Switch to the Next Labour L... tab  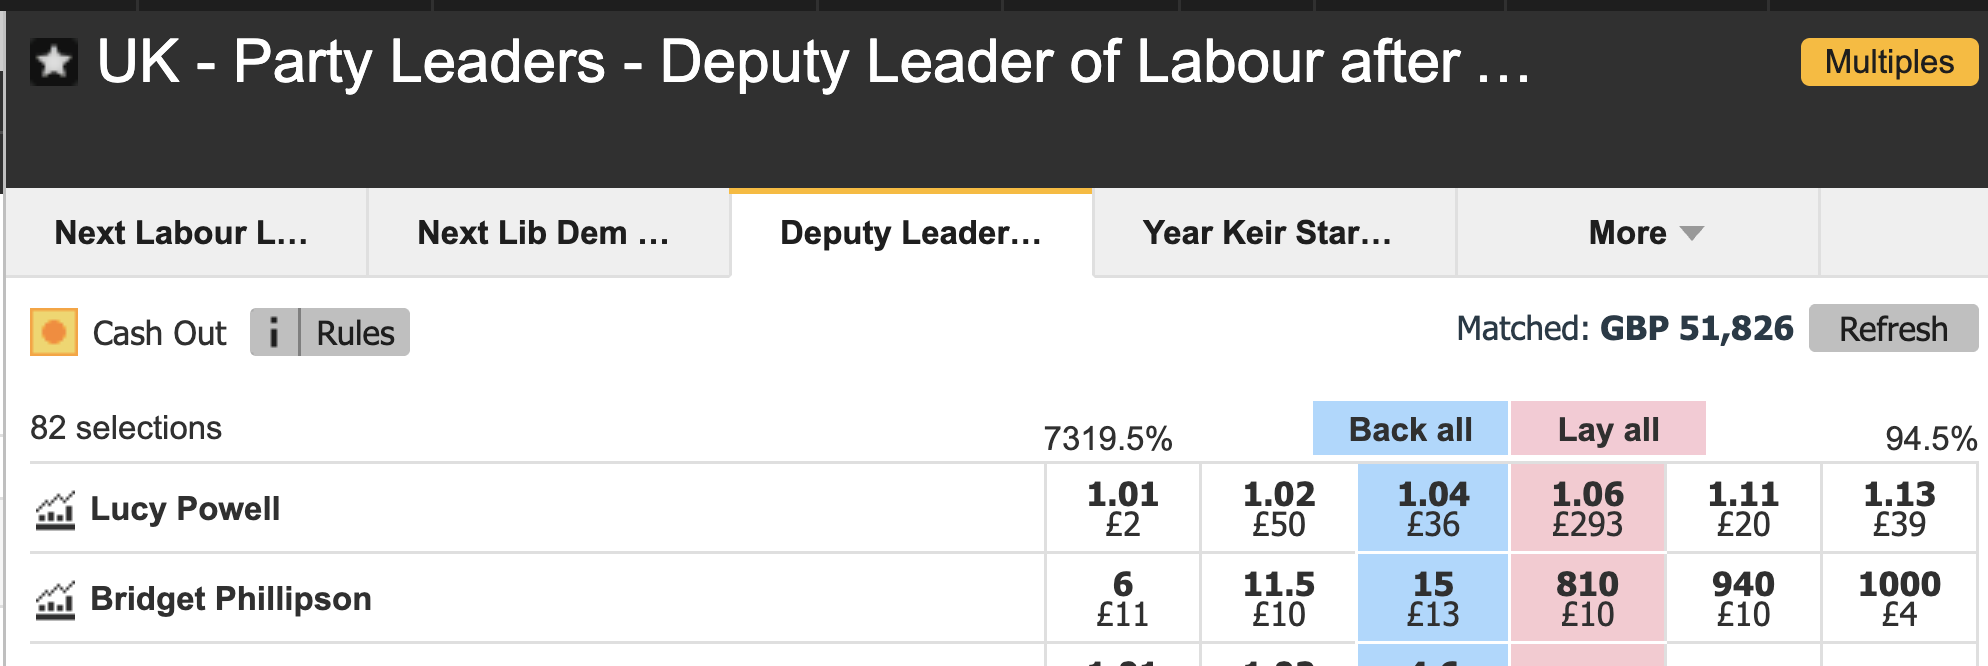(181, 233)
